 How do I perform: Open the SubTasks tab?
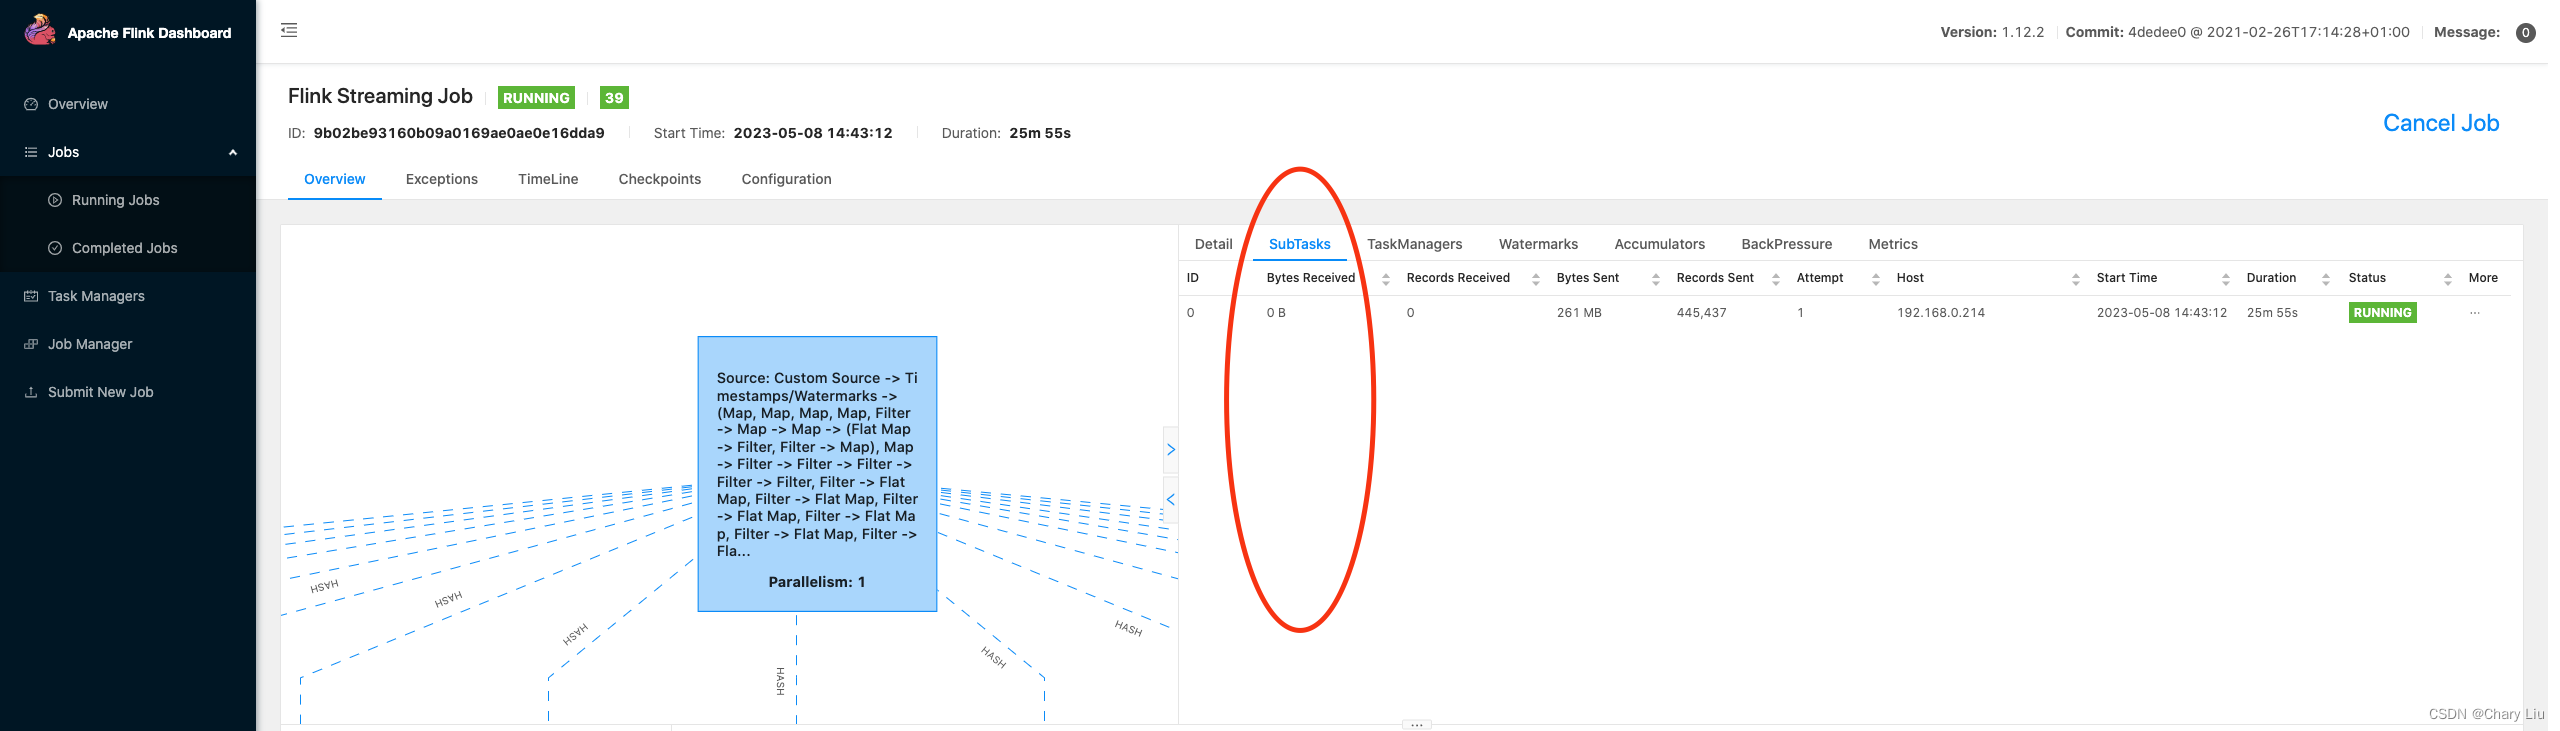(x=1300, y=244)
